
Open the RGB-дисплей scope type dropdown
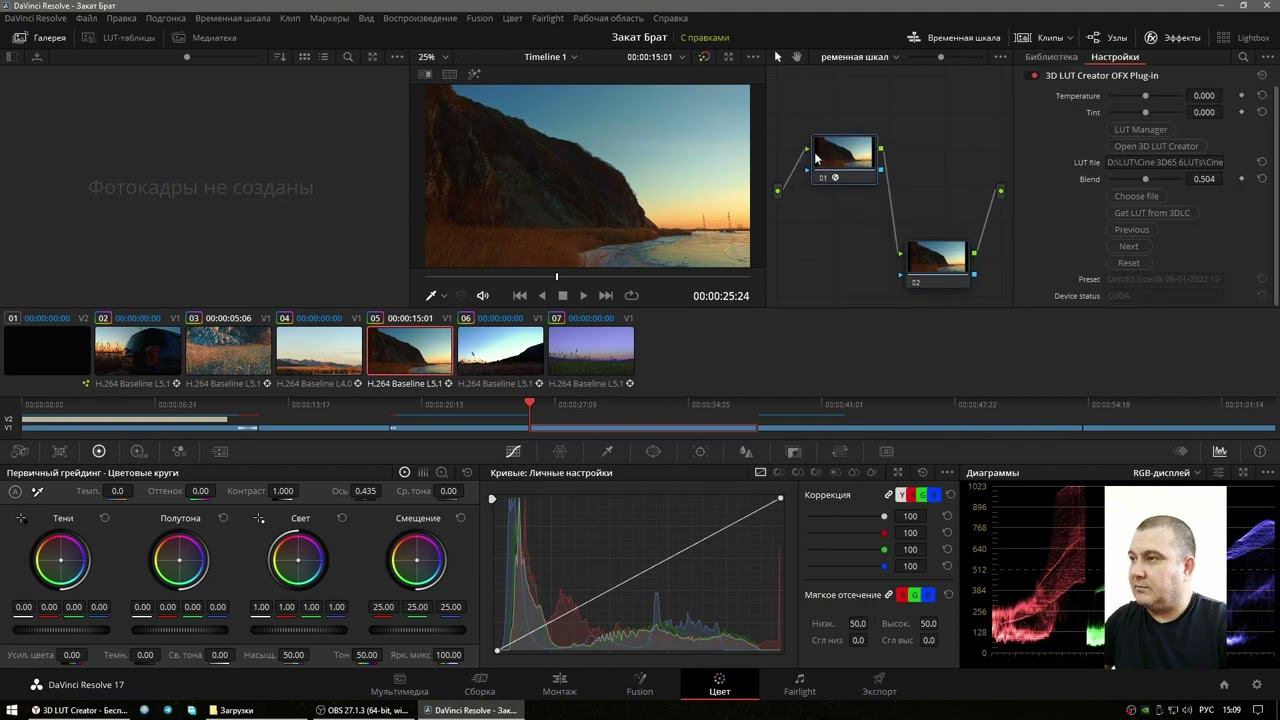point(1167,473)
